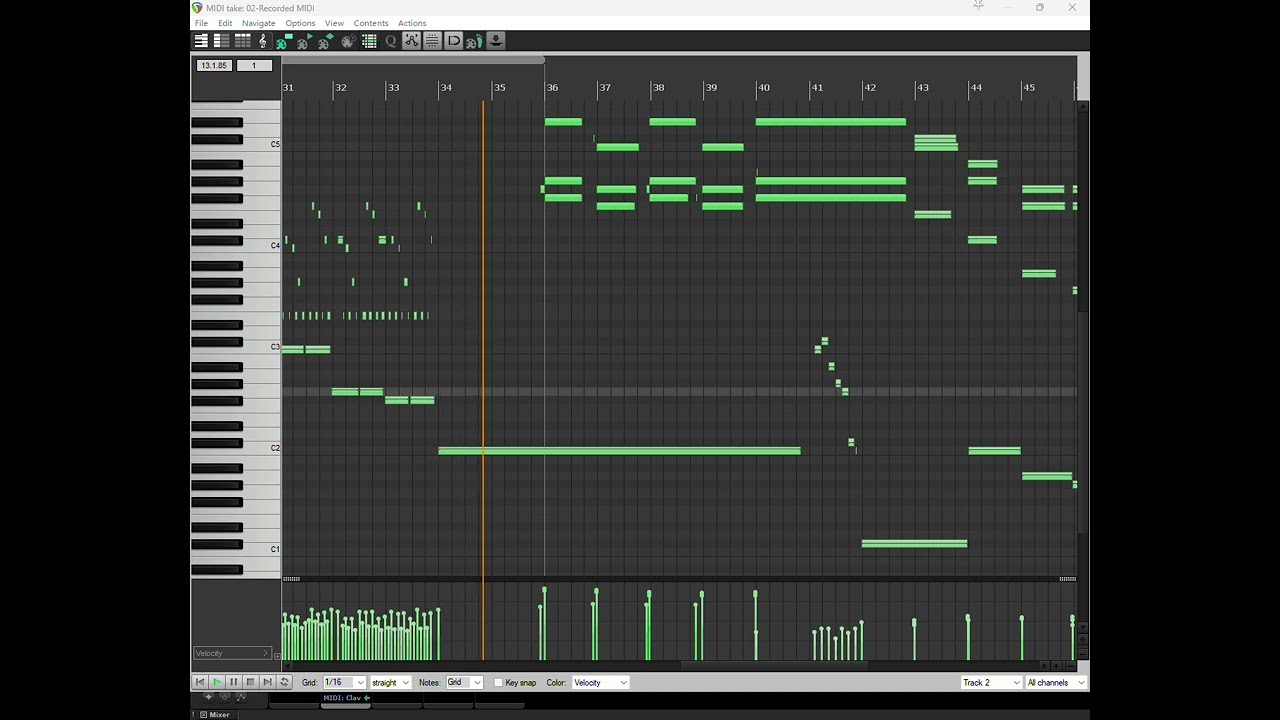Click the velocity bar at measure 40
Screen dimensions: 1280x720
(755, 627)
